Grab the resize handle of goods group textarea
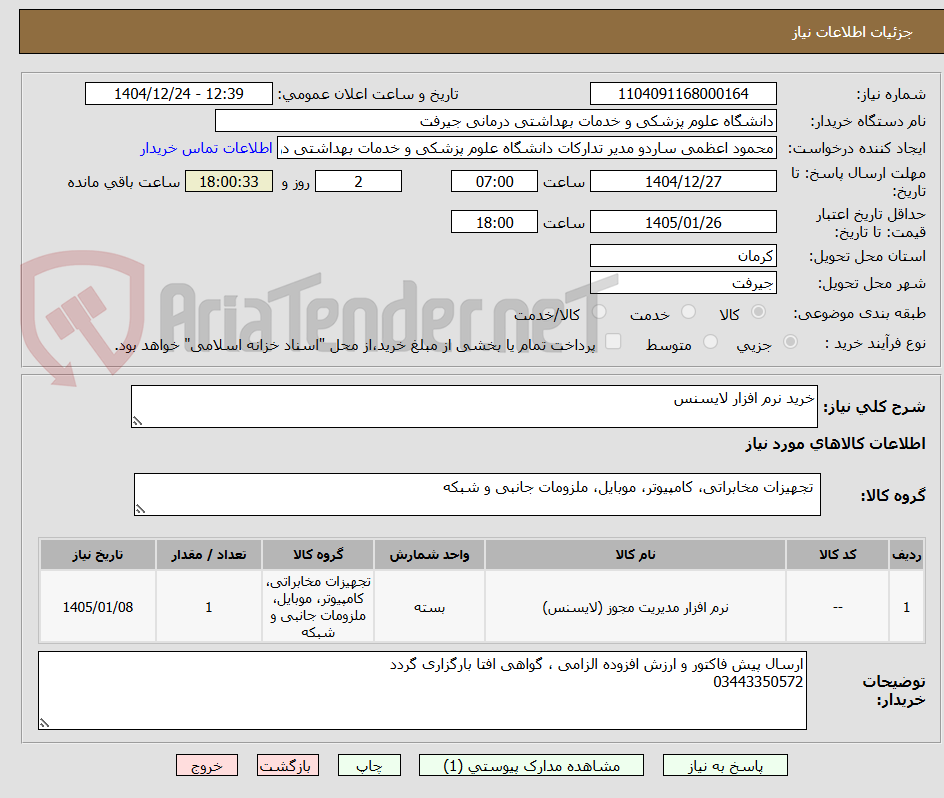The image size is (944, 798). [140, 510]
